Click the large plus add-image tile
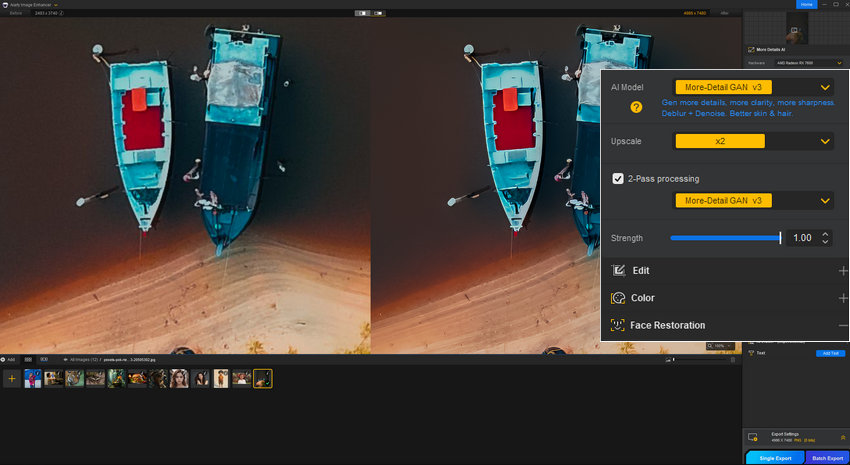This screenshot has width=850, height=465. [x=11, y=379]
